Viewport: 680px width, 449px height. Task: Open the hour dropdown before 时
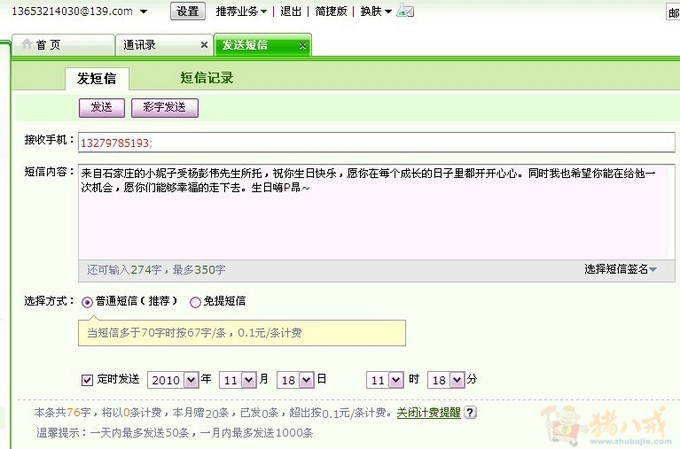pos(396,380)
